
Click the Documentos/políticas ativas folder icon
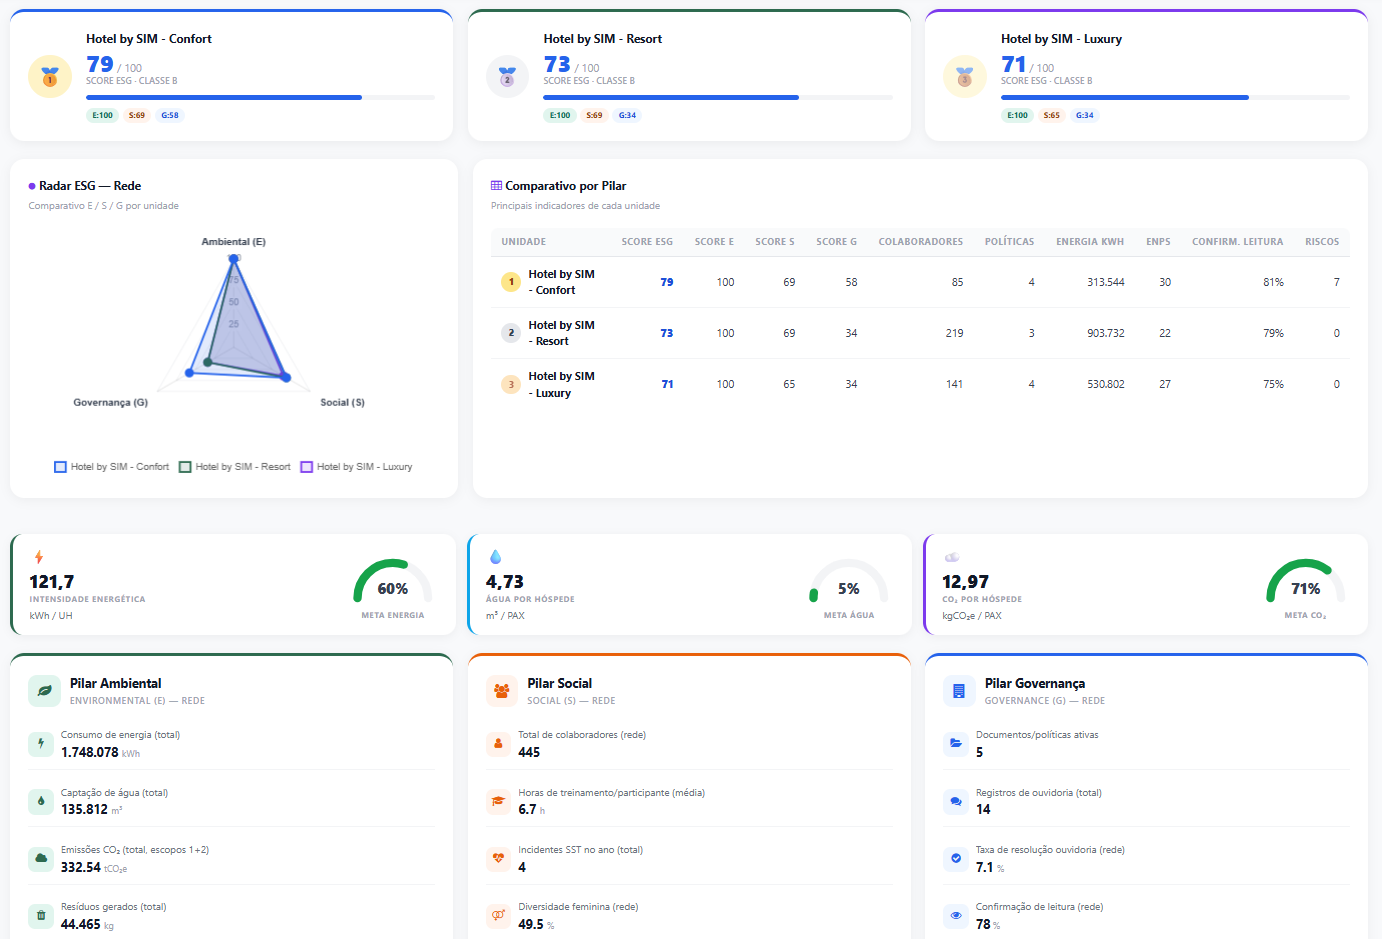pos(956,744)
